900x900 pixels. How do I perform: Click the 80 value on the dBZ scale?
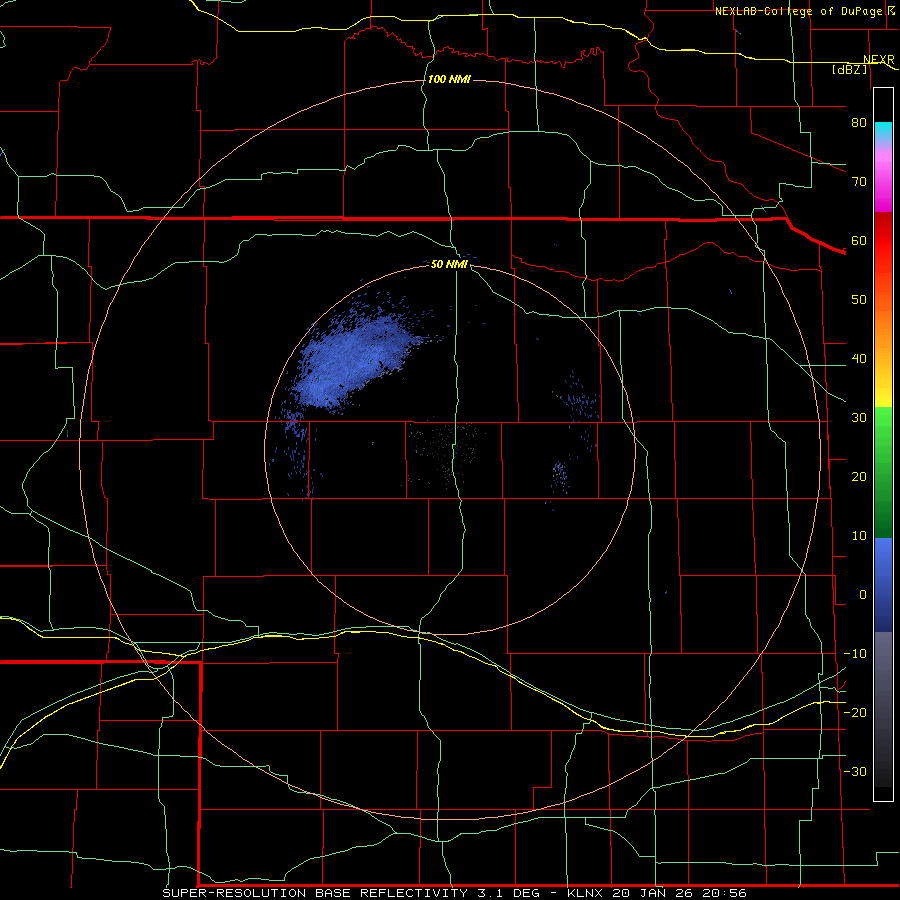[x=859, y=122]
